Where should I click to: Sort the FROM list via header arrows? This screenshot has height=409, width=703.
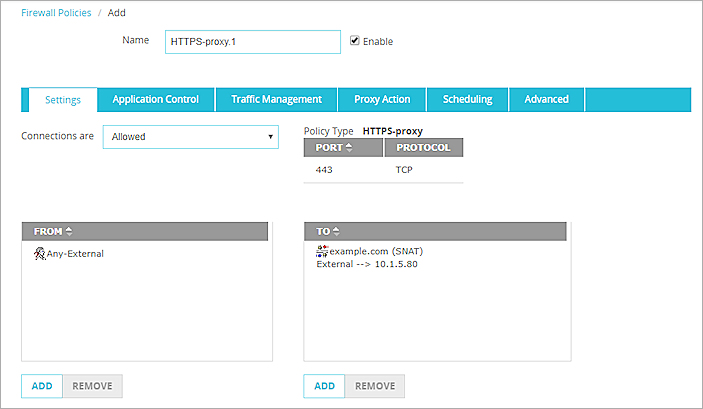[68, 231]
